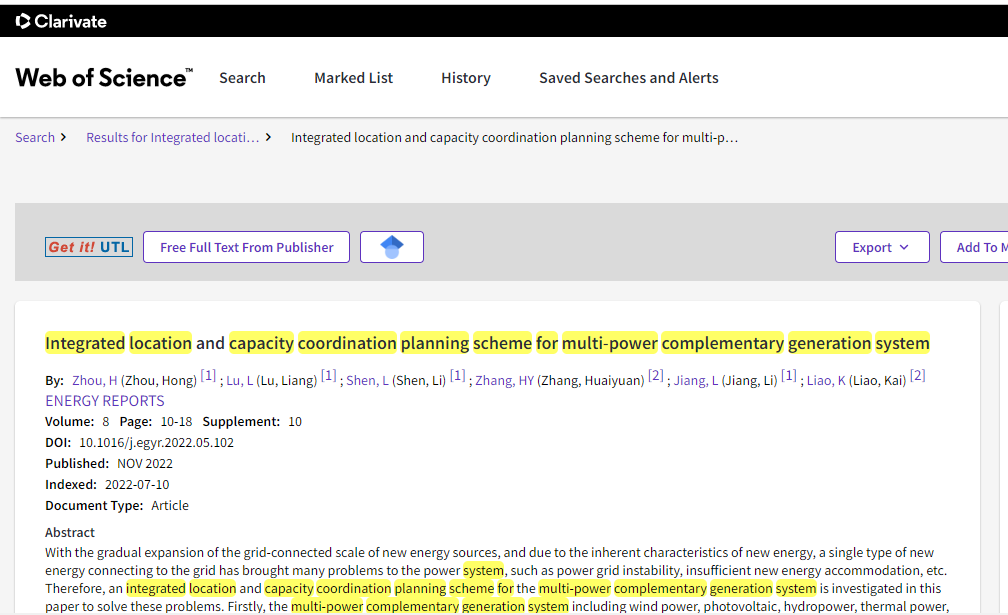Return to Results for Integrated locati… breadcrumb

coord(173,138)
